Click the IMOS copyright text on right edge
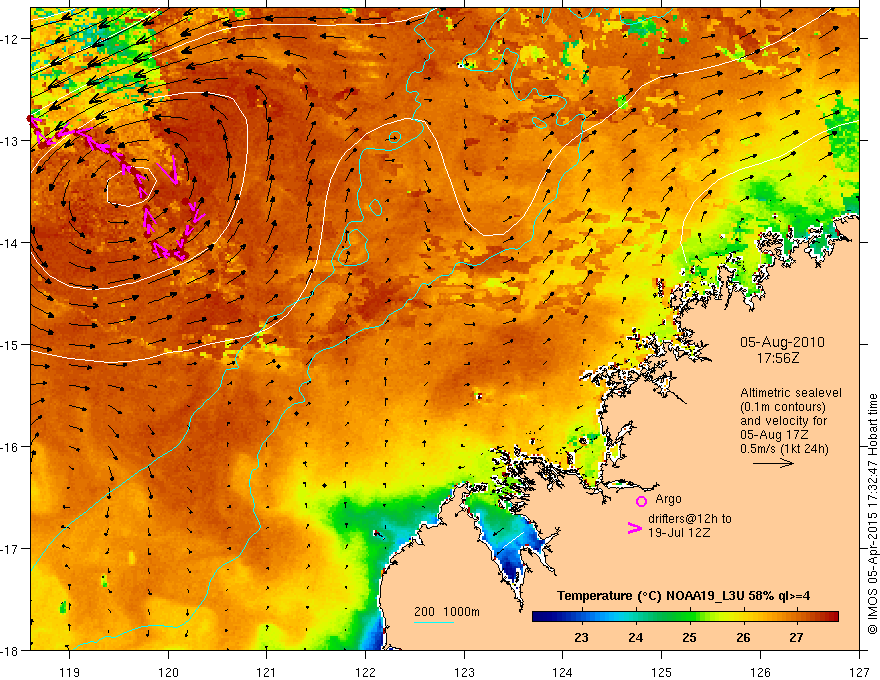 (x=873, y=514)
